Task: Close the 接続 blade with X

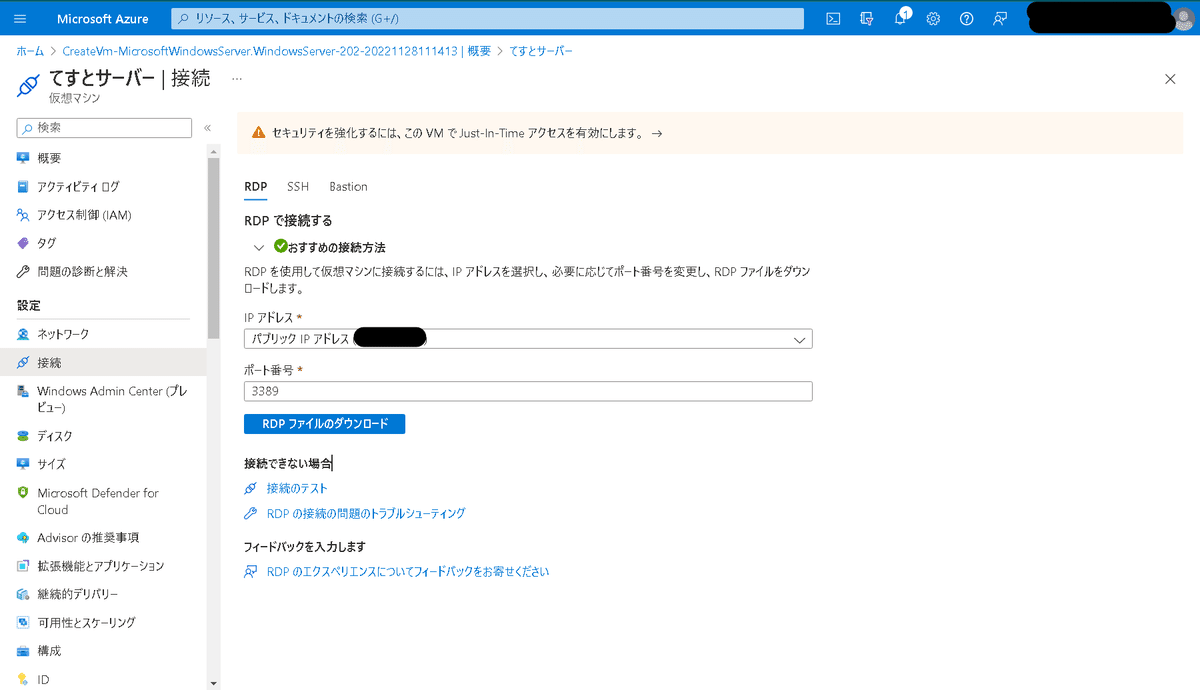Action: (1170, 79)
